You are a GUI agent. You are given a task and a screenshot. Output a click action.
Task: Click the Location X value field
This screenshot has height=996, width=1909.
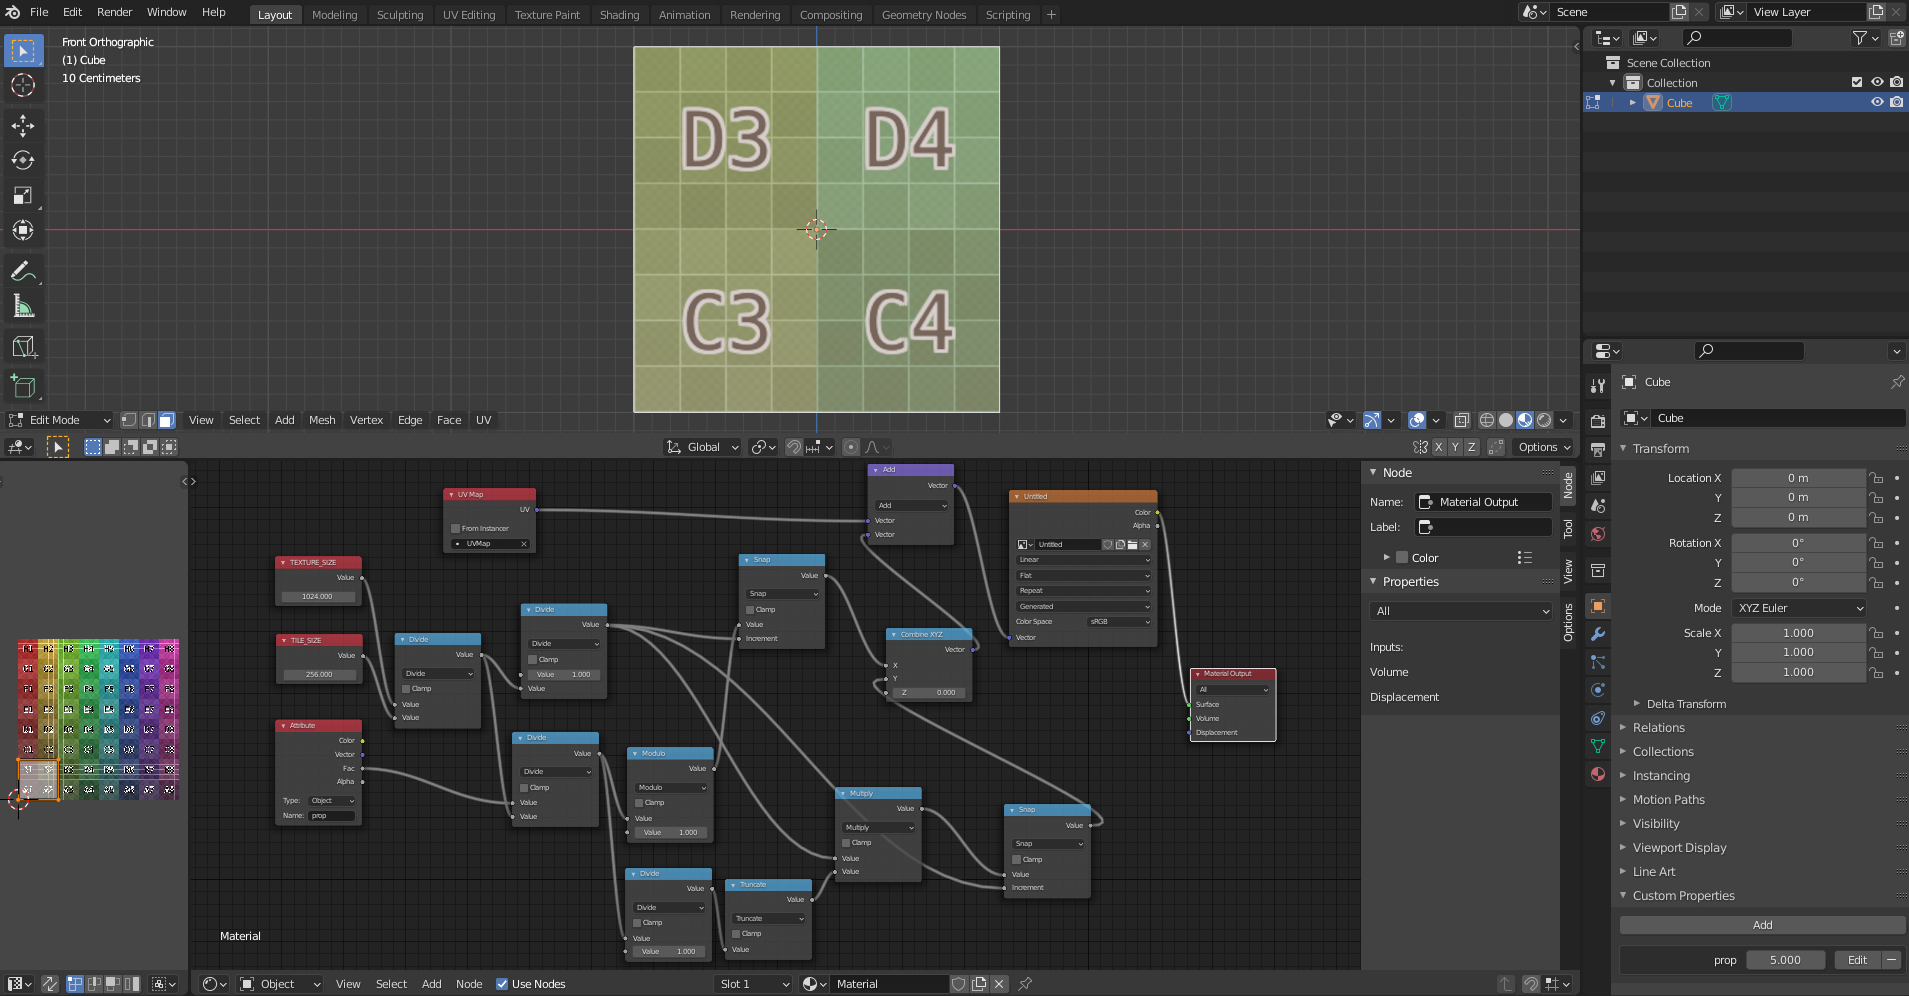coord(1798,478)
